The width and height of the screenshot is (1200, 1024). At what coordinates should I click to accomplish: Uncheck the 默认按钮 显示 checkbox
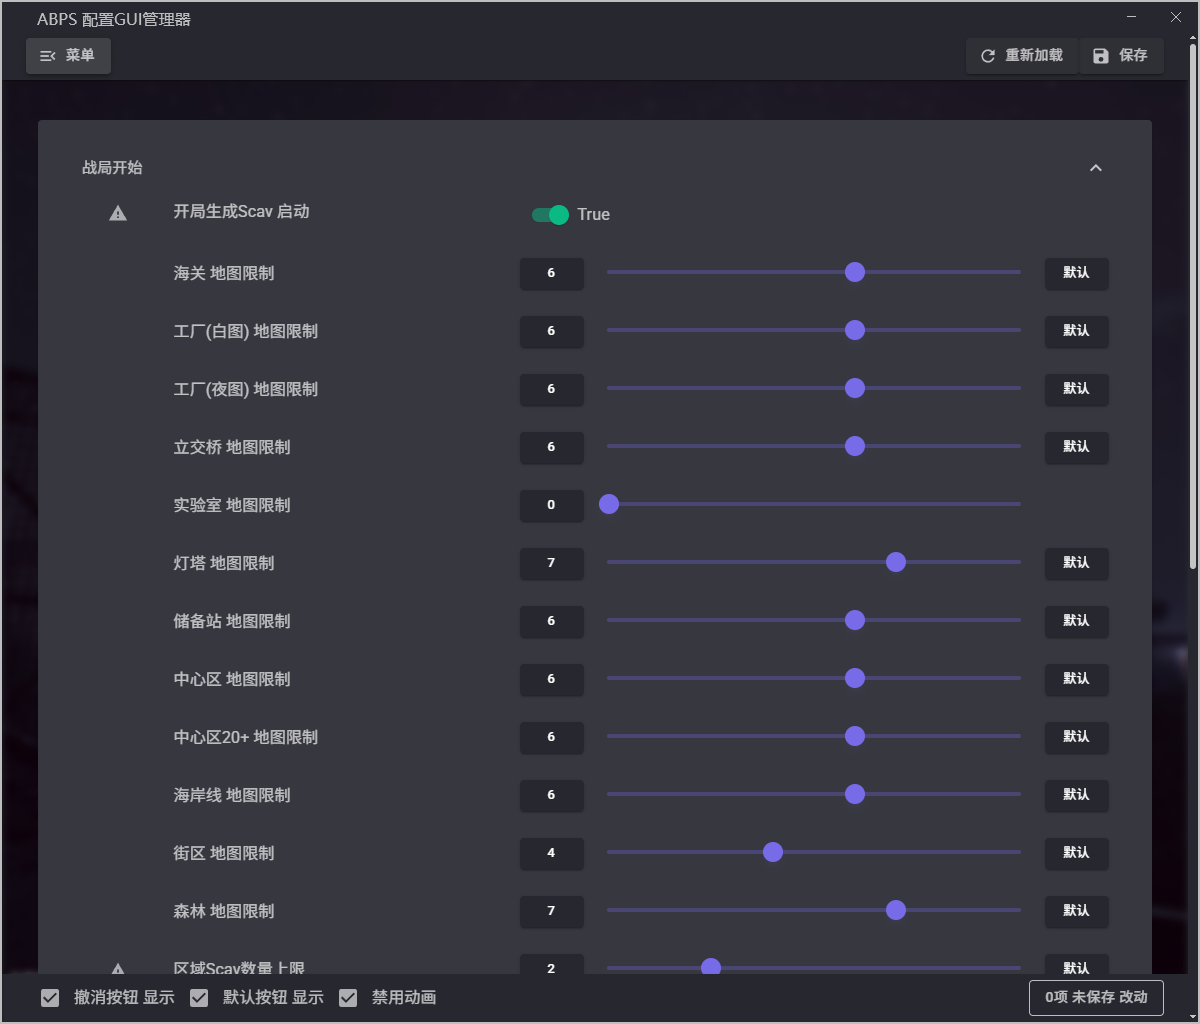point(199,998)
